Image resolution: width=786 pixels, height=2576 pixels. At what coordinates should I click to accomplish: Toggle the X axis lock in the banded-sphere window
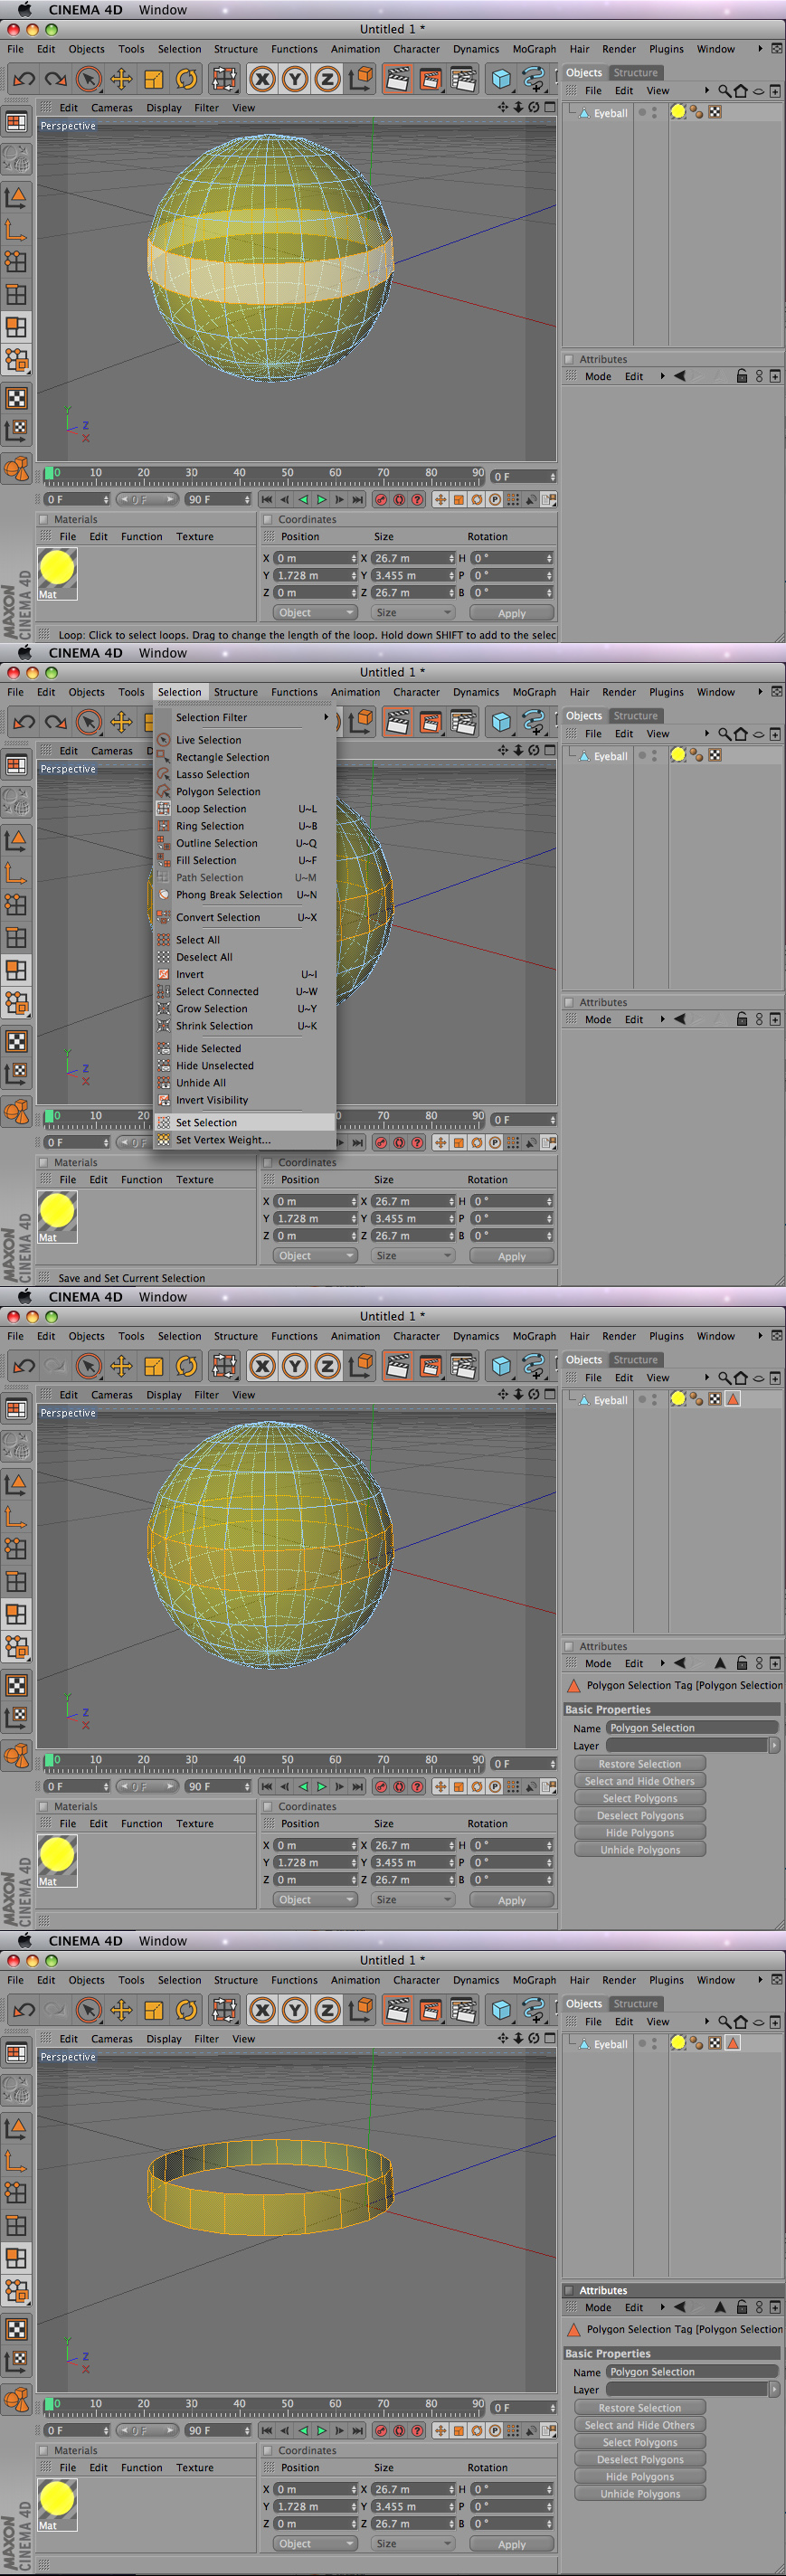pyautogui.click(x=262, y=79)
